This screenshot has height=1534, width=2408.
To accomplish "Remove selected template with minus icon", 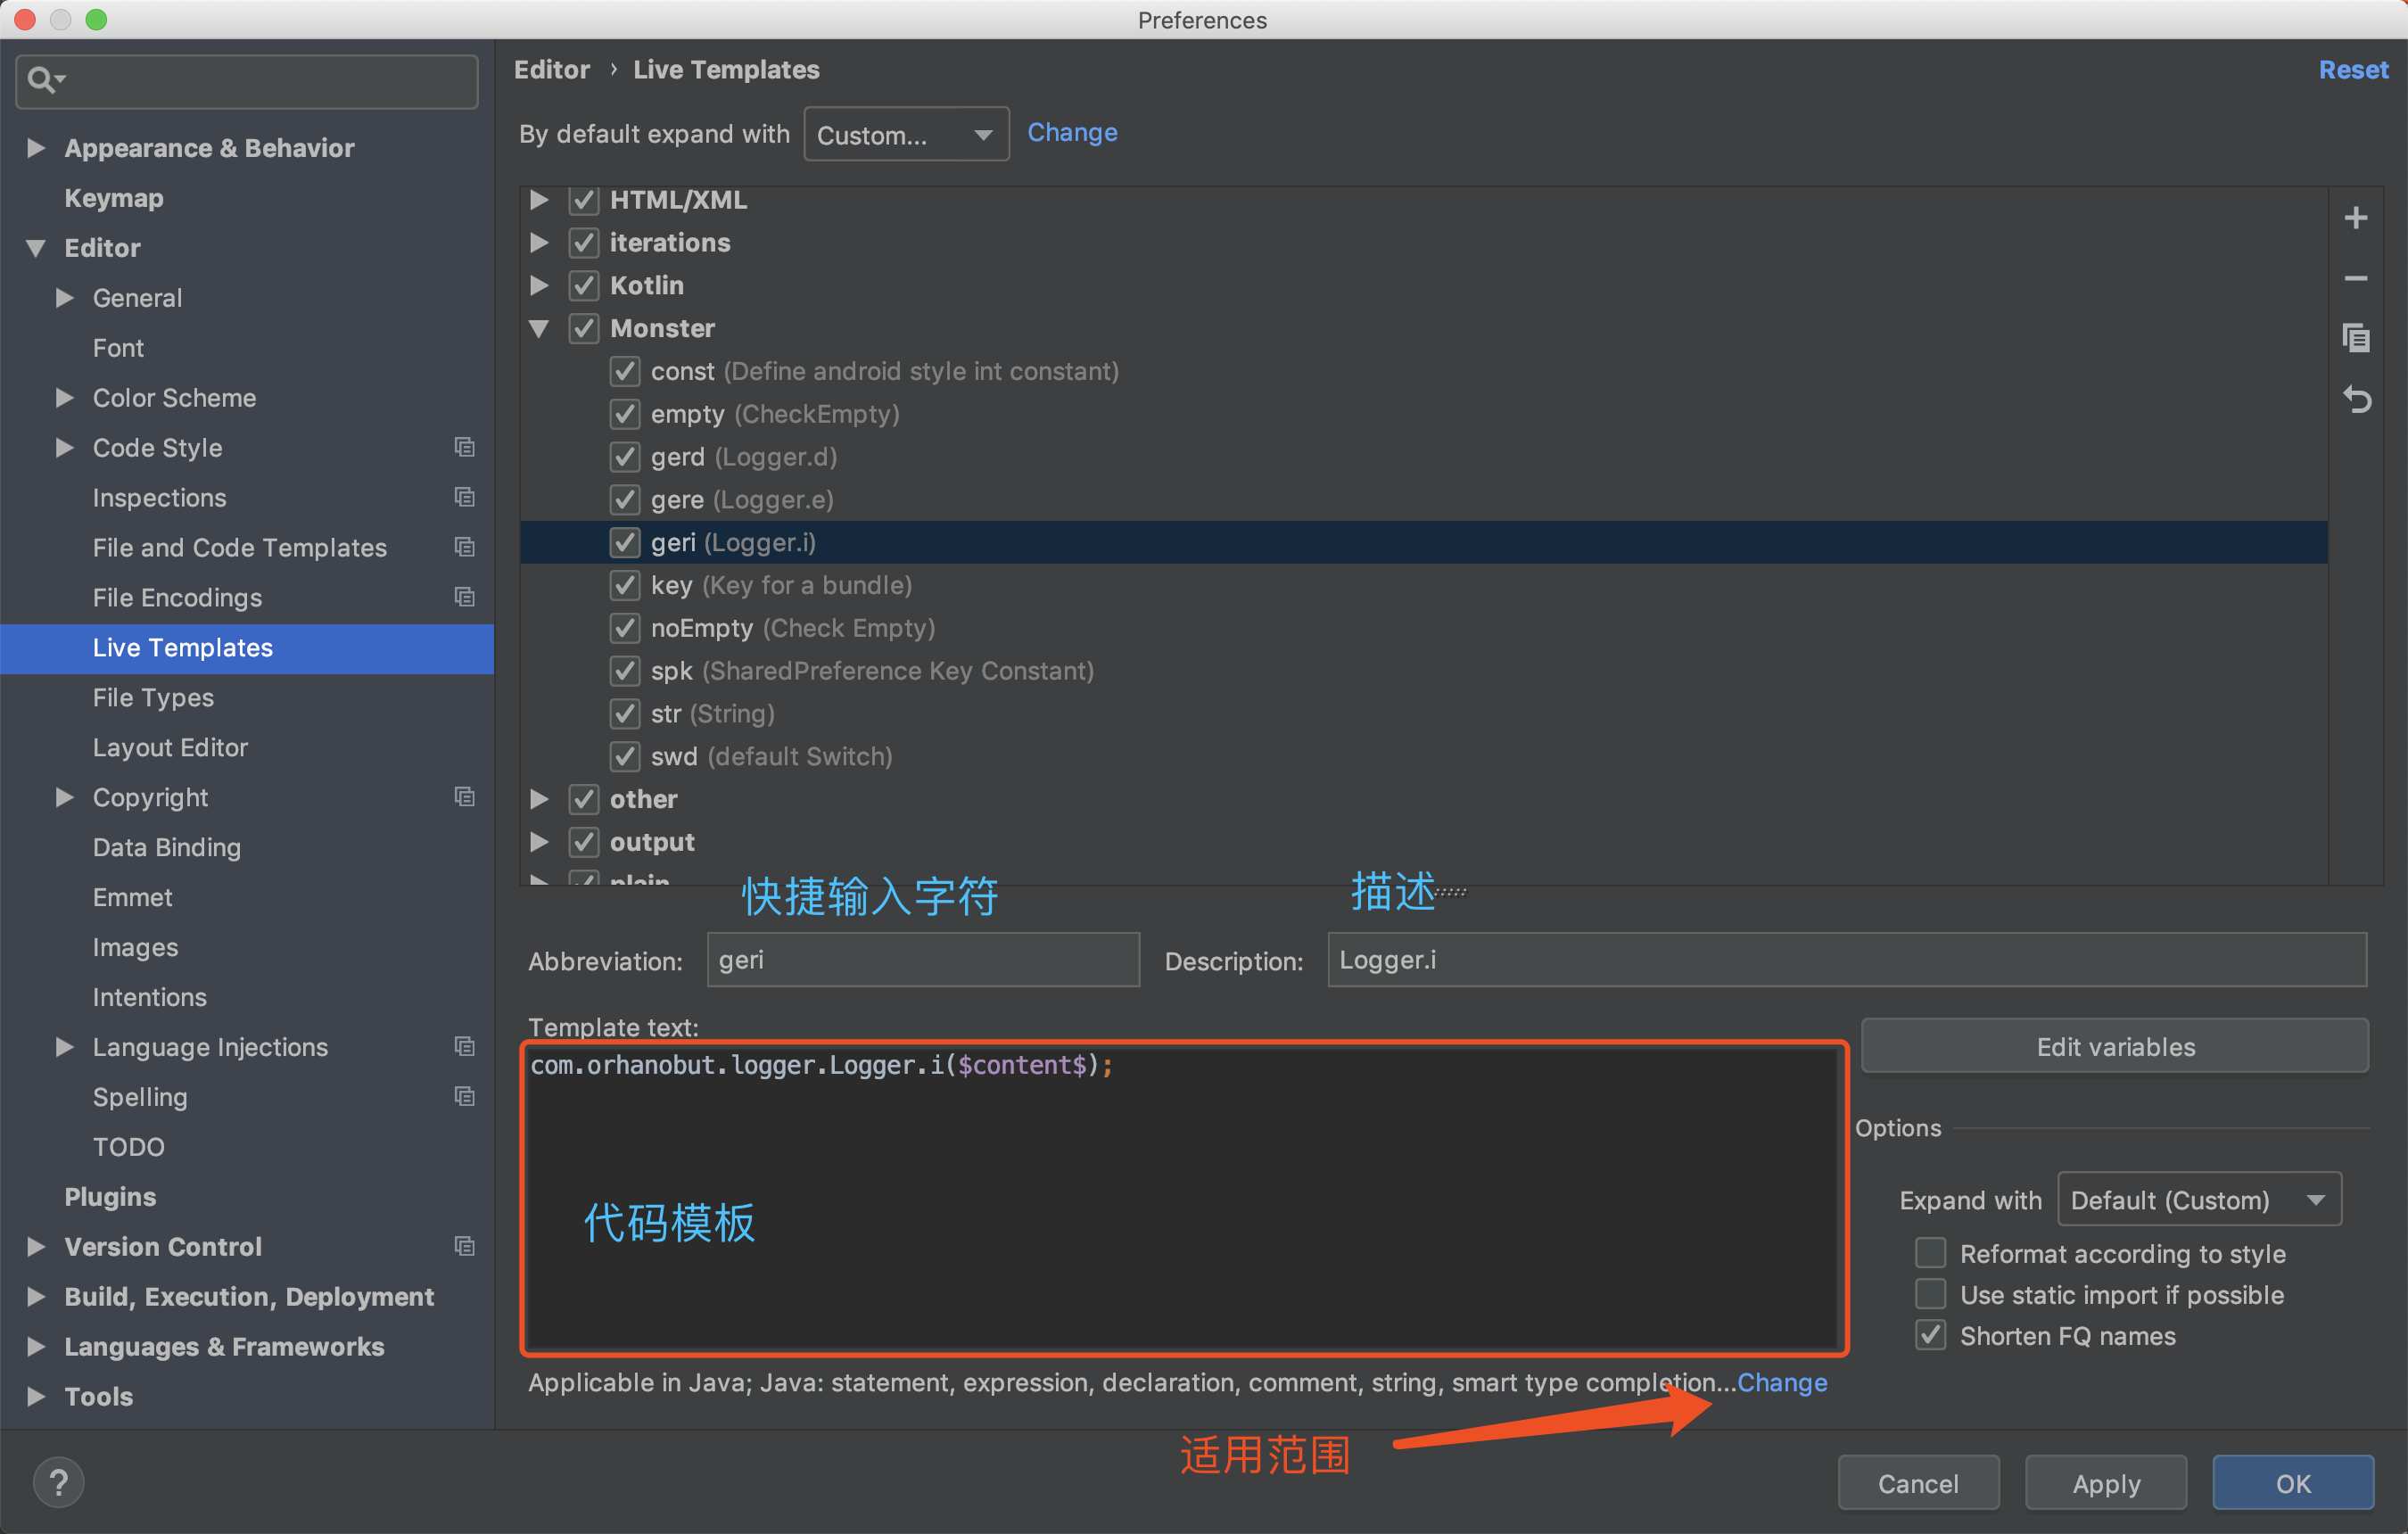I will click(x=2355, y=278).
